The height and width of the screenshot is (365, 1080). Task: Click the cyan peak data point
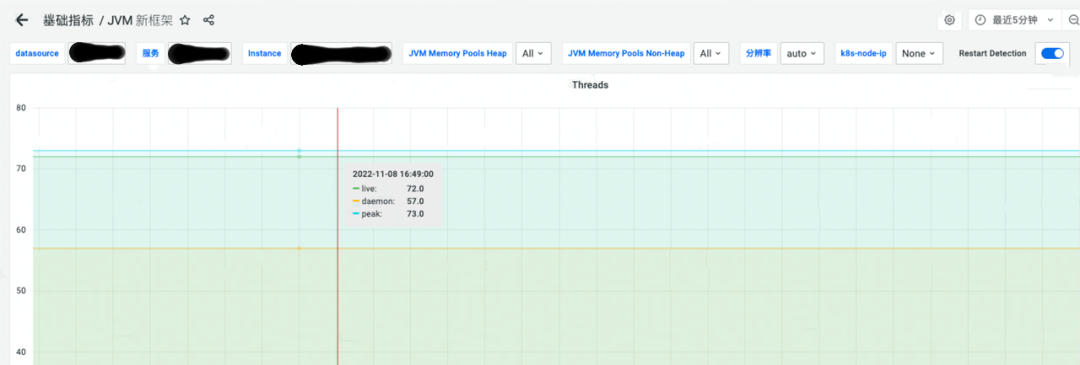pyautogui.click(x=299, y=150)
